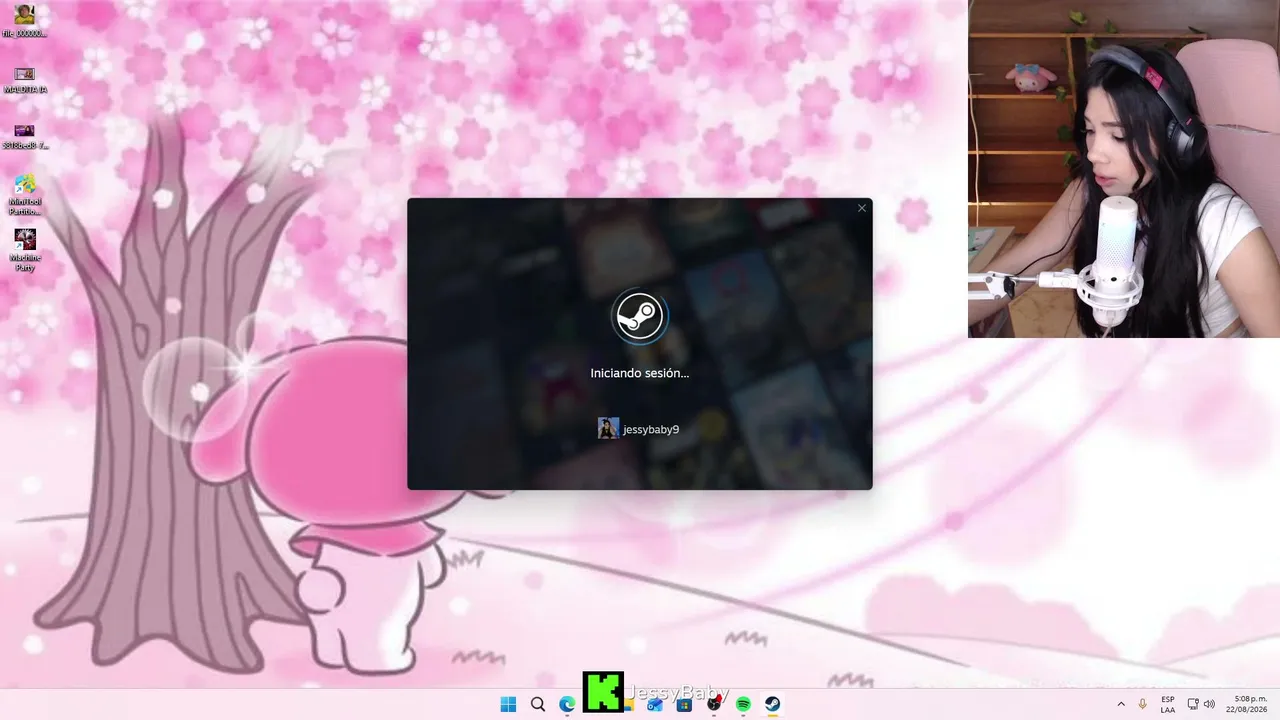The image size is (1280, 720).
Task: Close the Steam sign-in dialog
Action: click(x=862, y=208)
